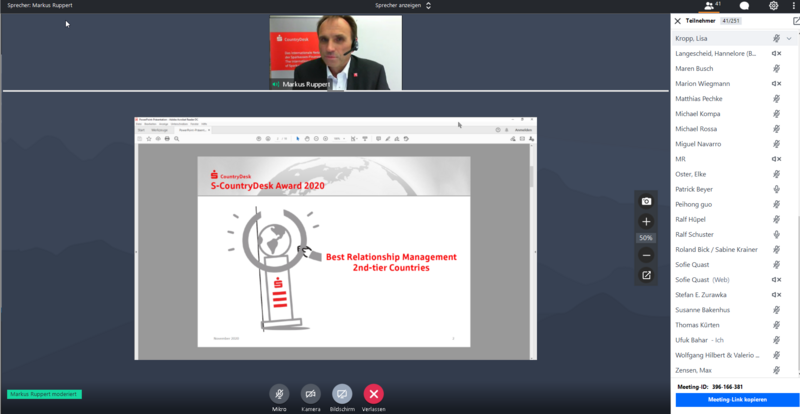
Task: Open the settings gear icon
Action: (773, 6)
